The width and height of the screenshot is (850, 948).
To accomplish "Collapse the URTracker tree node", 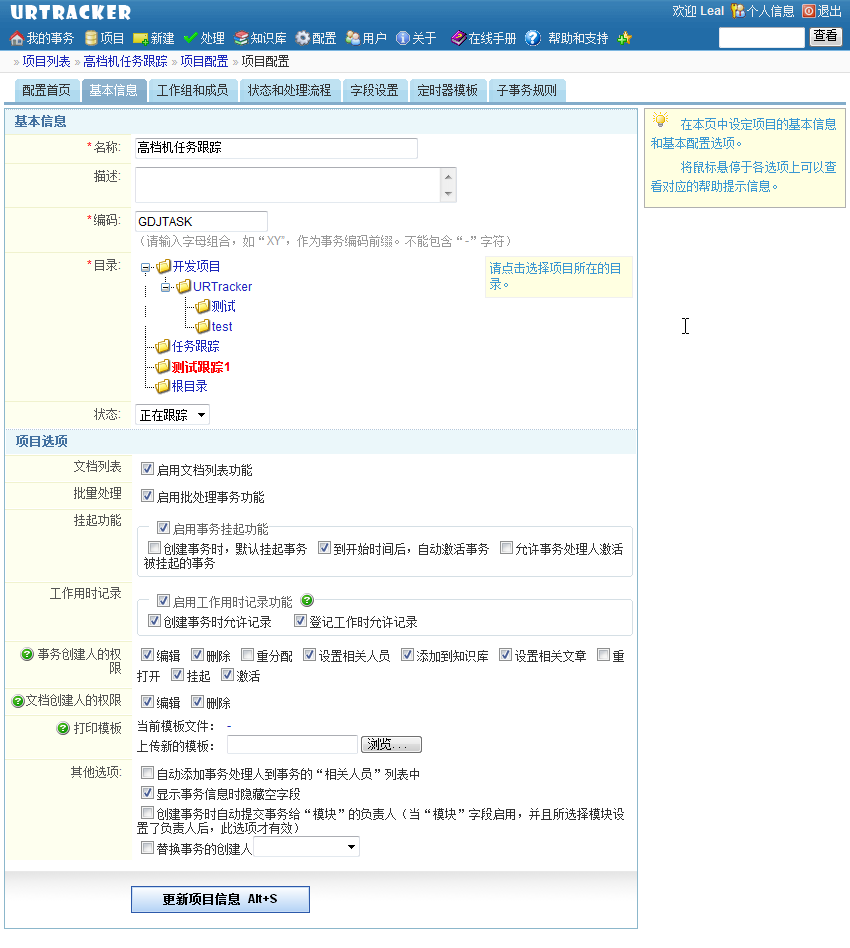I will tap(166, 287).
